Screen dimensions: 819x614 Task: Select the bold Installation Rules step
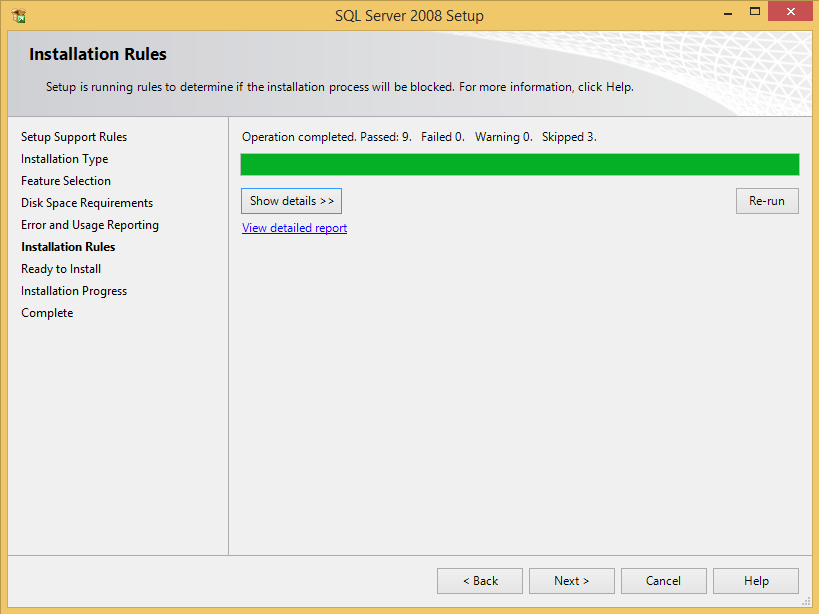pyautogui.click(x=68, y=247)
